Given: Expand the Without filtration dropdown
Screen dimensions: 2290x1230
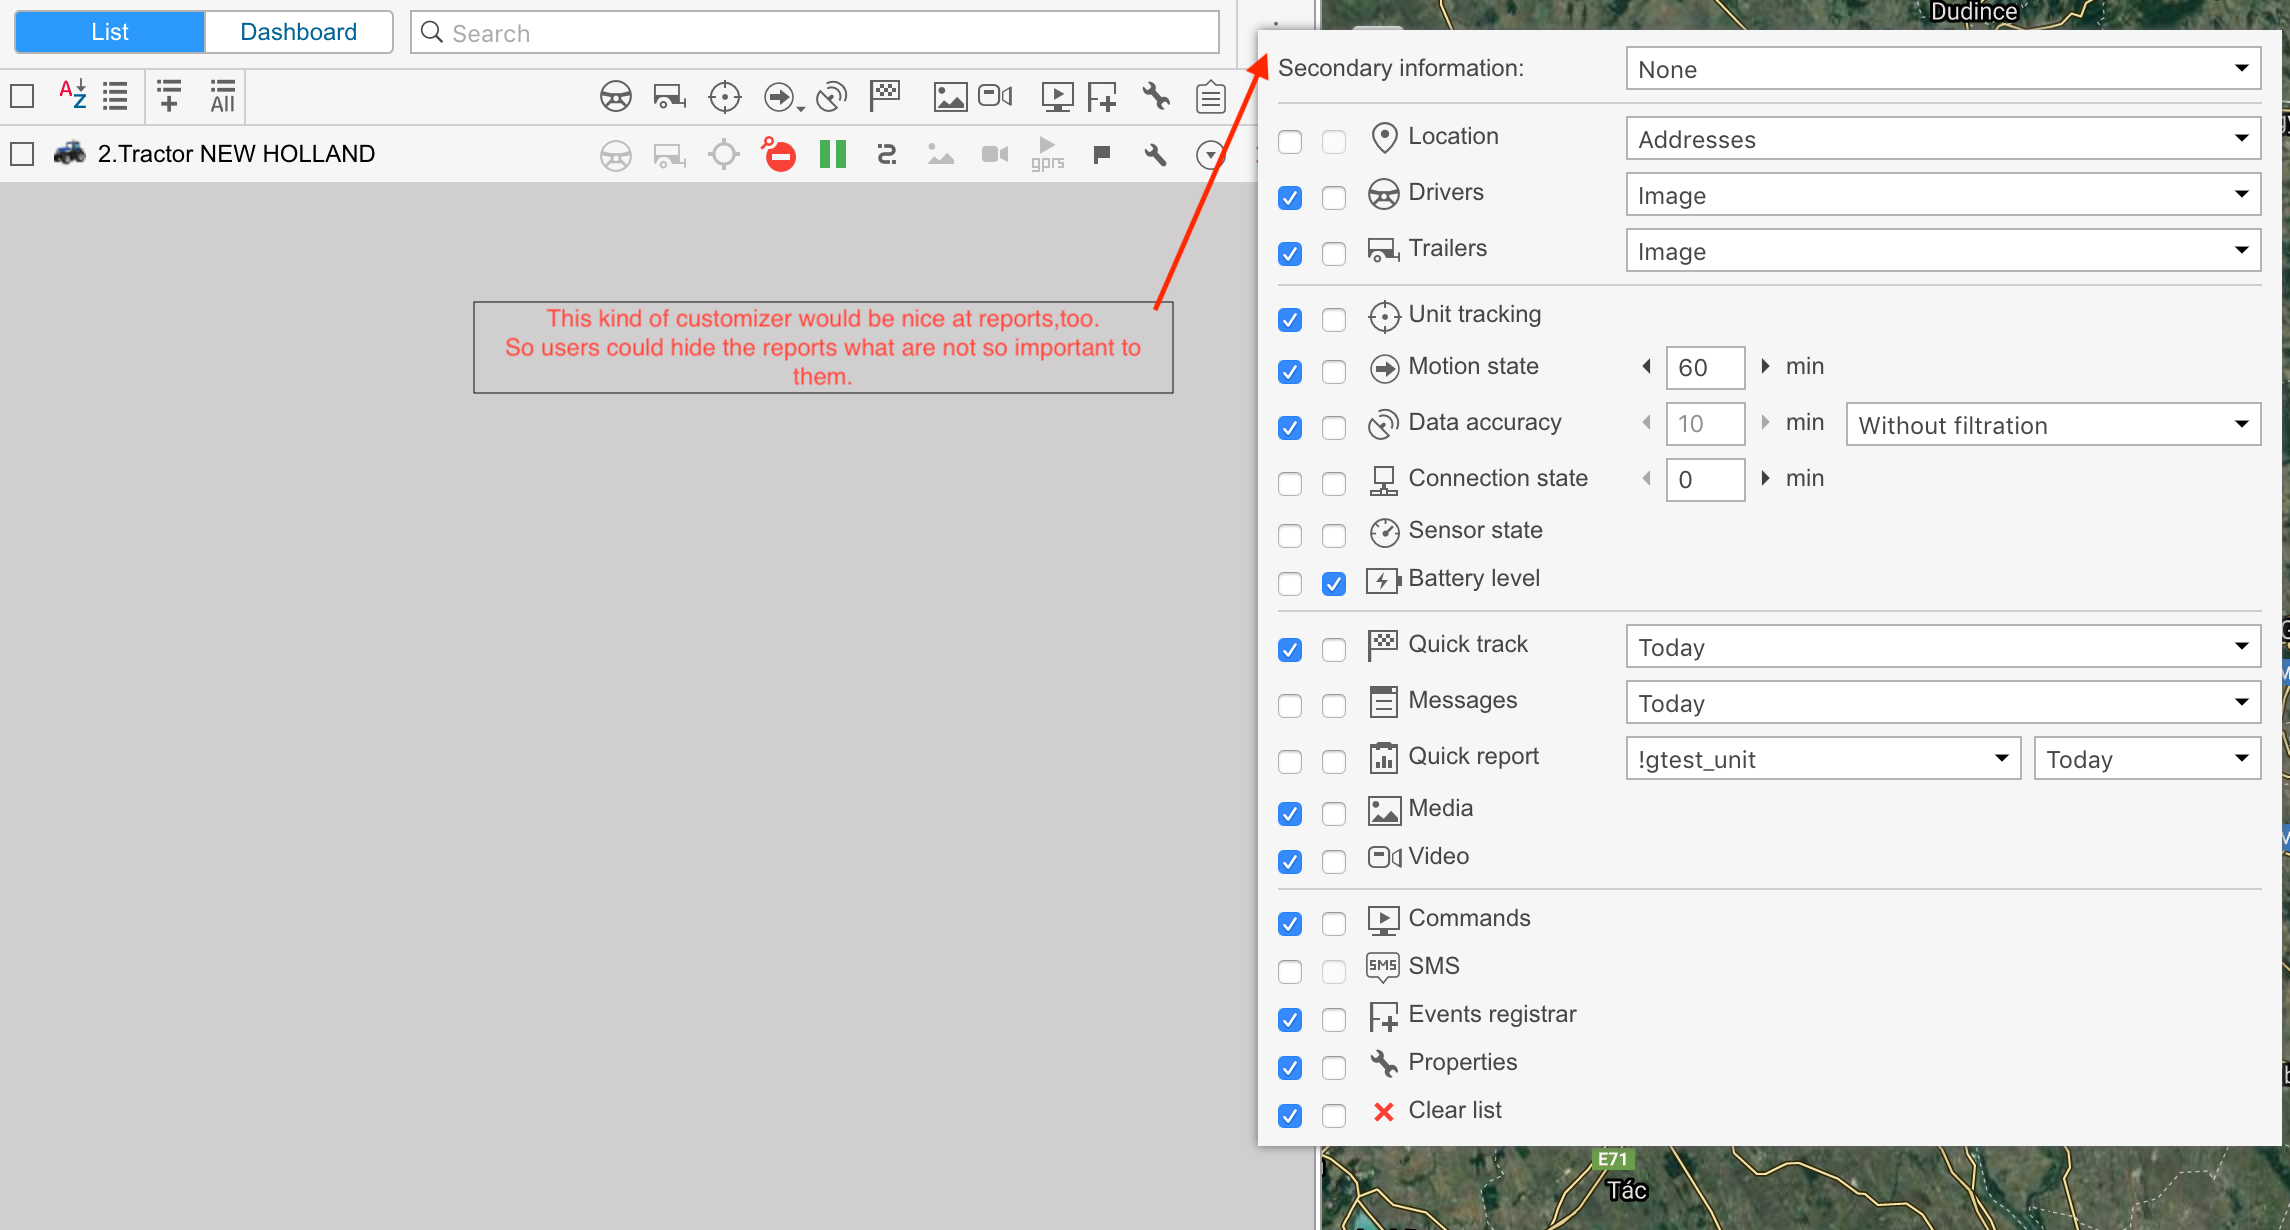Looking at the screenshot, I should 2052,425.
